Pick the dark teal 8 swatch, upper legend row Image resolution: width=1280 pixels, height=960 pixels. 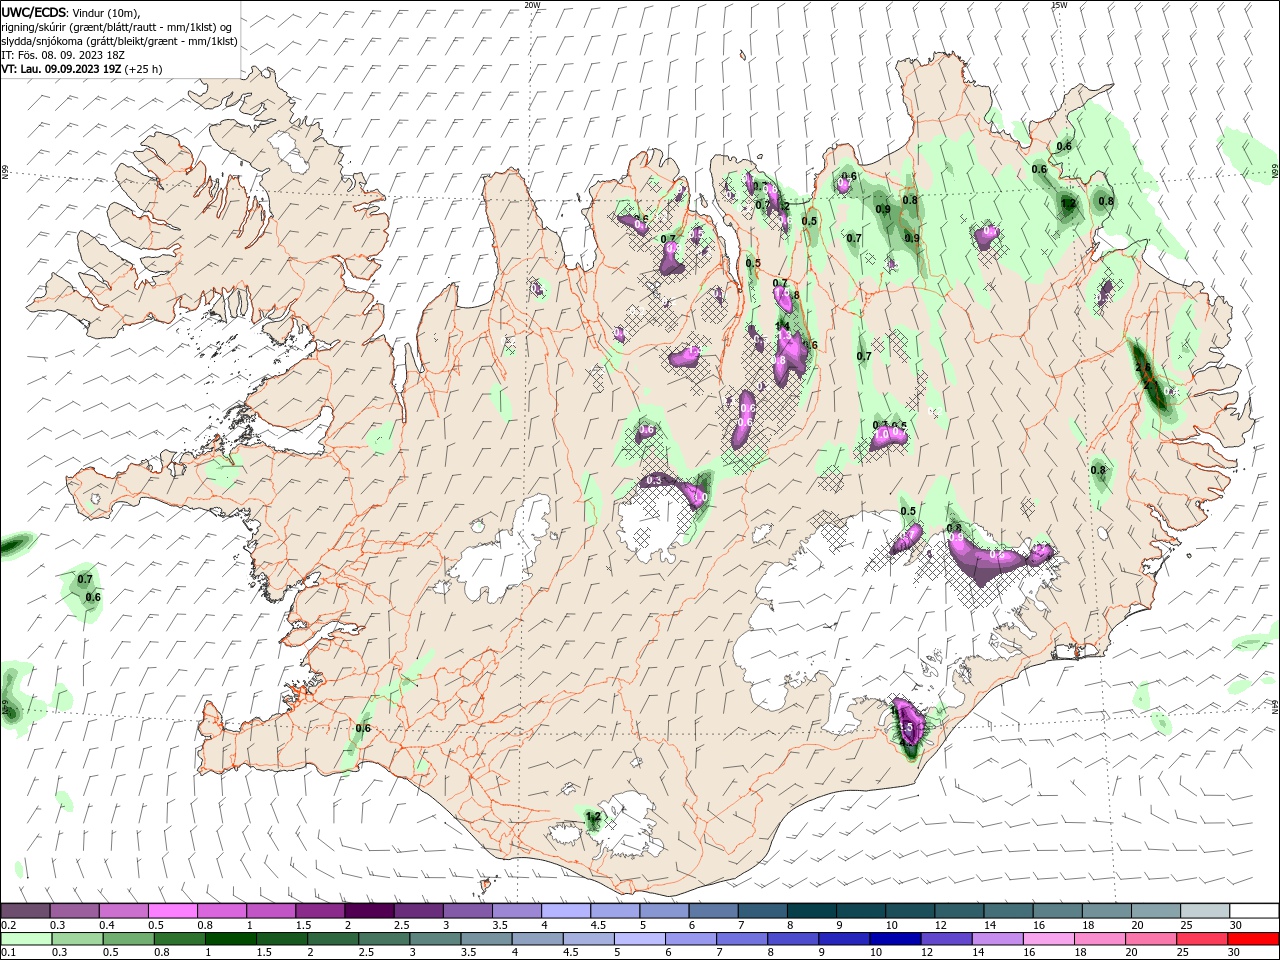pos(811,911)
